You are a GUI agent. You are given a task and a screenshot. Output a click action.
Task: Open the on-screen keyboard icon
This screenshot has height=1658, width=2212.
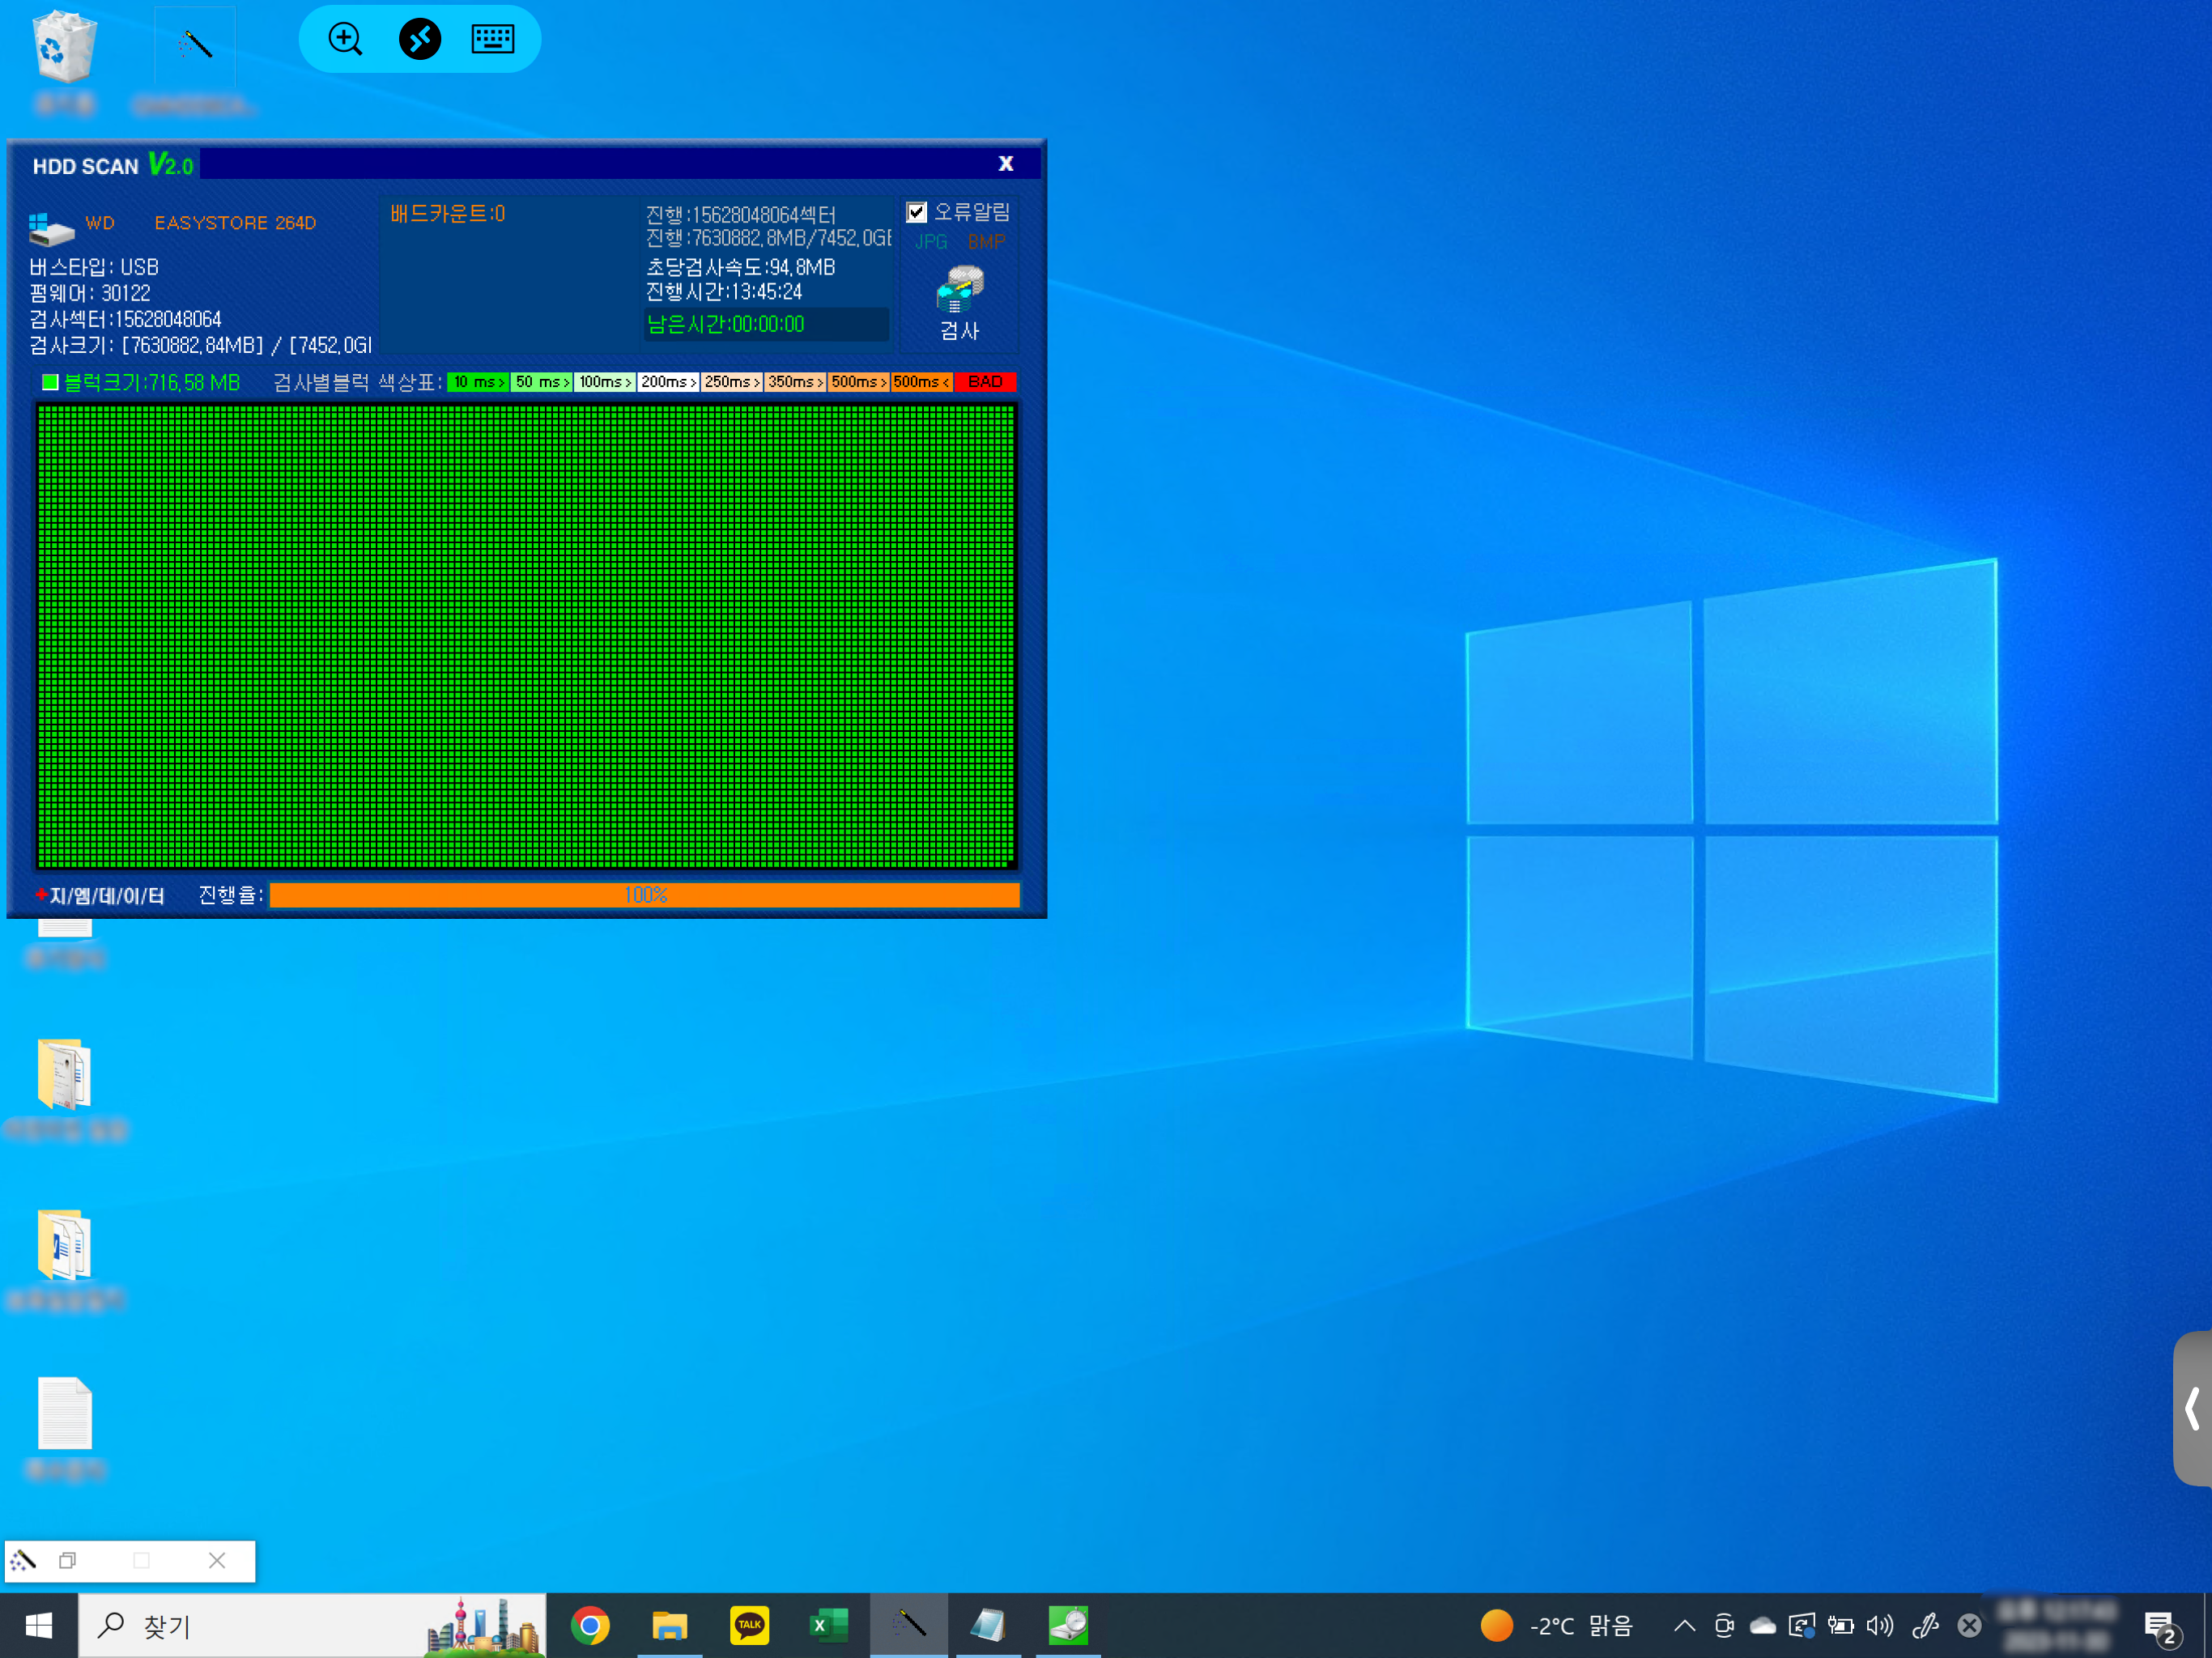(x=492, y=40)
